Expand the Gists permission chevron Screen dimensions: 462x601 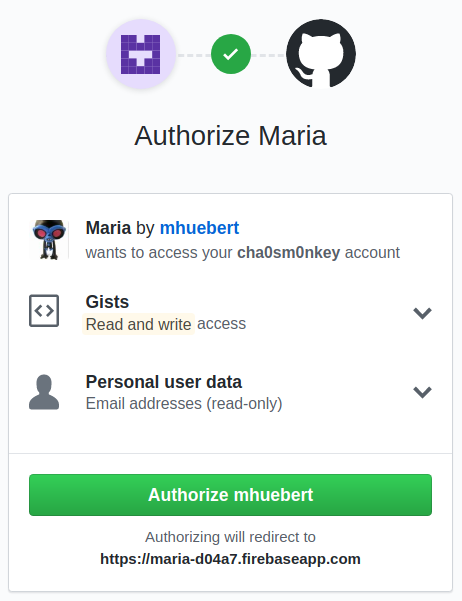423,313
